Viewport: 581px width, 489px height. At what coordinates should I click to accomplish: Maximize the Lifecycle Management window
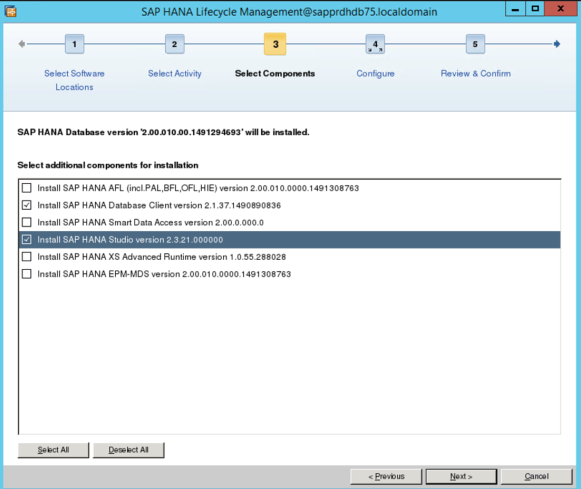point(535,9)
